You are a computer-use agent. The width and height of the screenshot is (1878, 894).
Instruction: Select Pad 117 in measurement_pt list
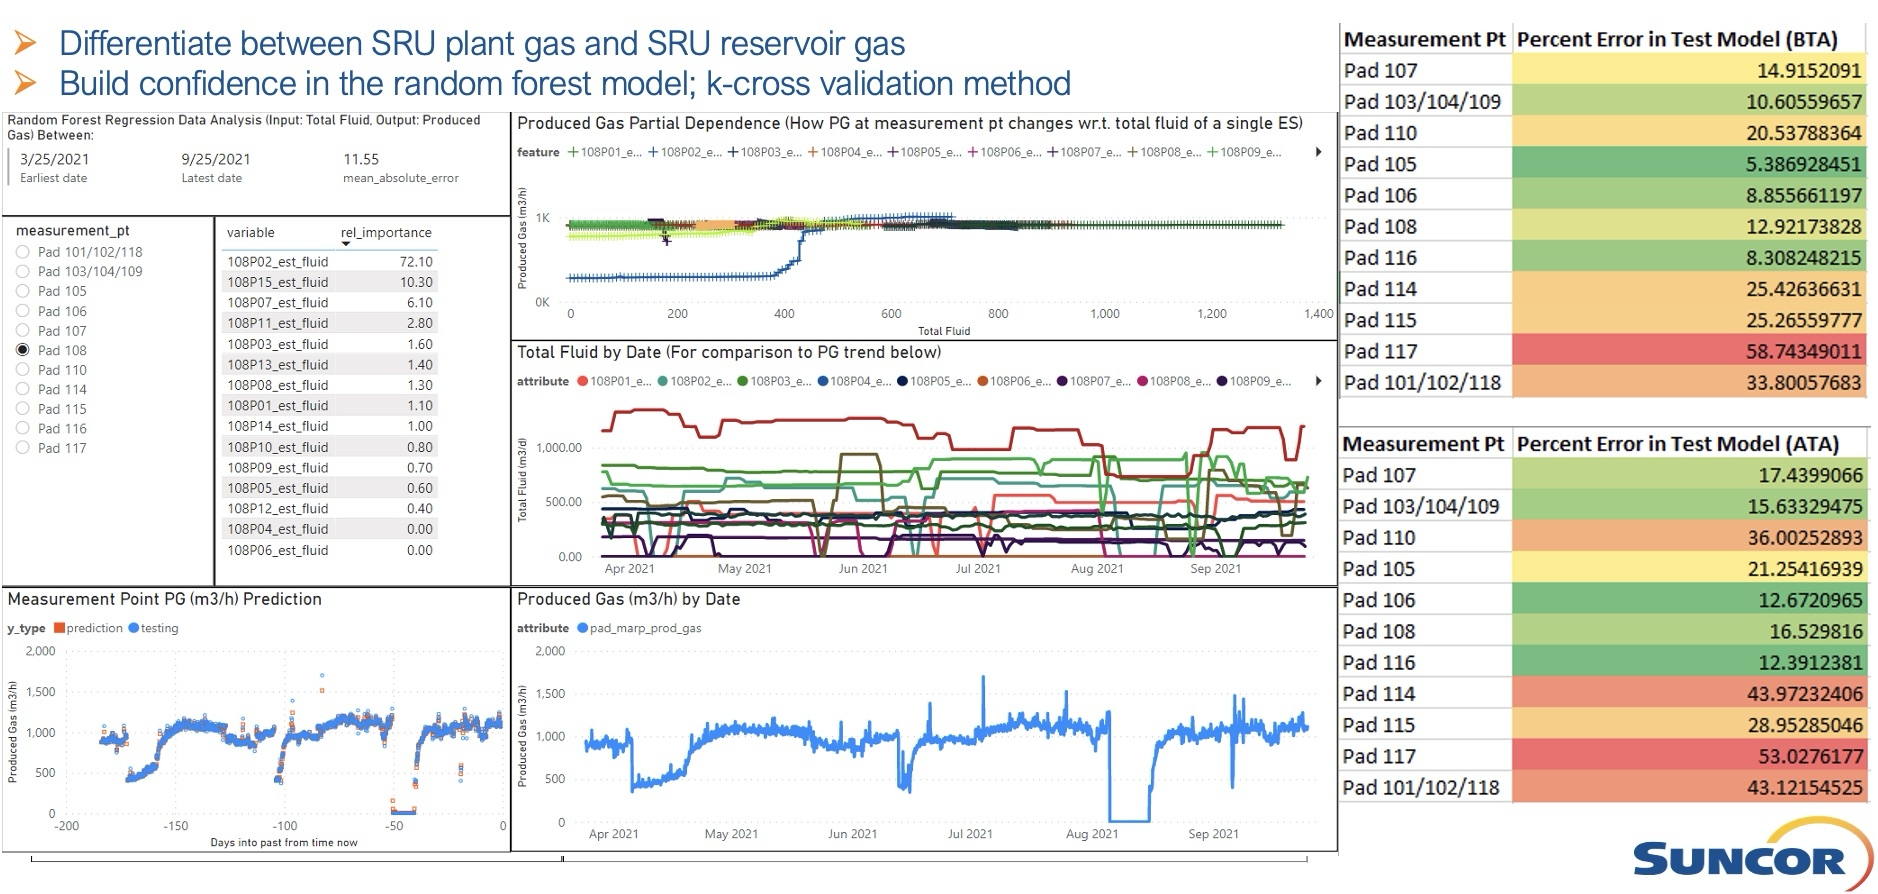pyautogui.click(x=23, y=448)
